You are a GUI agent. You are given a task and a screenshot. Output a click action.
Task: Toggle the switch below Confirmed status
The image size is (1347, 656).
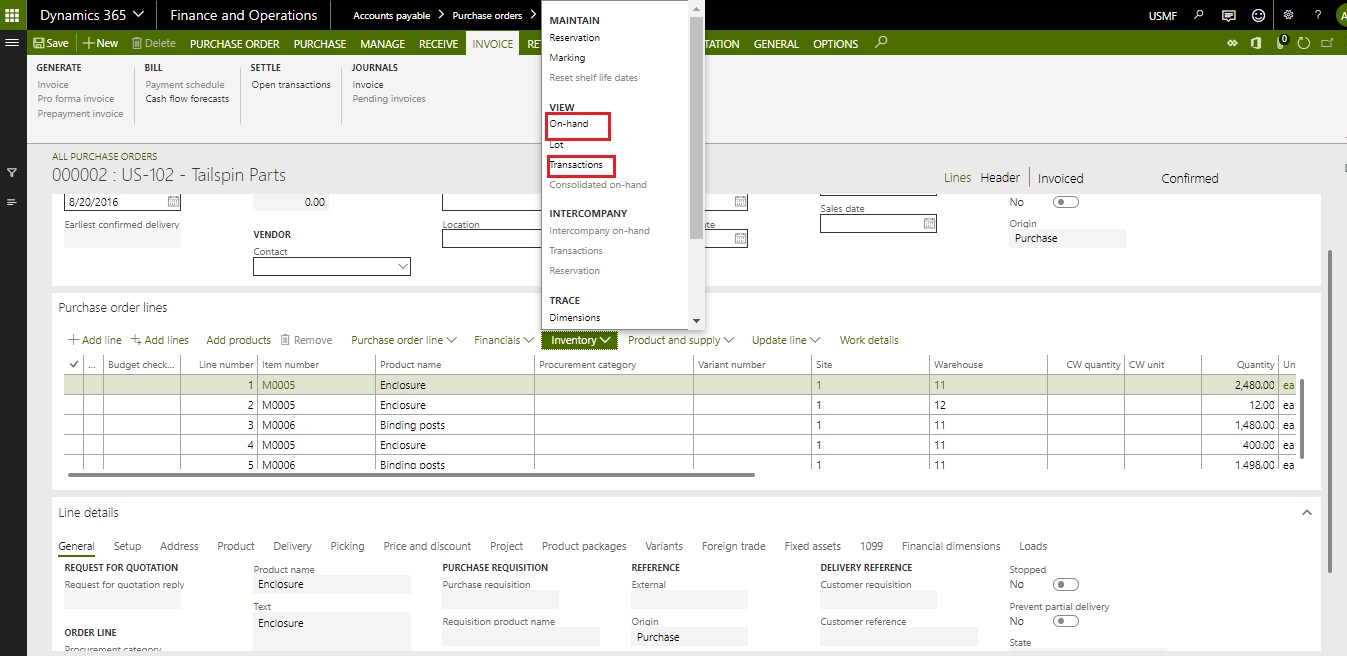click(x=1066, y=202)
